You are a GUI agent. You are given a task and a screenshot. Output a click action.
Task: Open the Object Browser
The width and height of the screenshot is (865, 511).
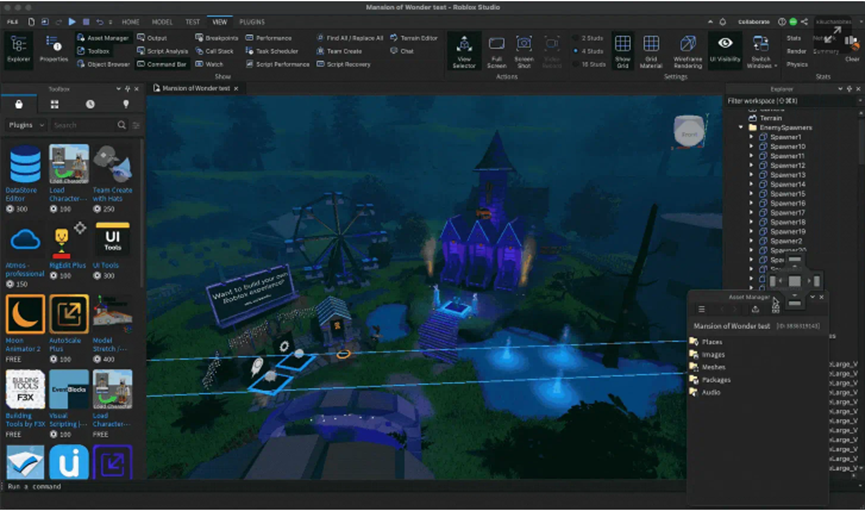(103, 64)
